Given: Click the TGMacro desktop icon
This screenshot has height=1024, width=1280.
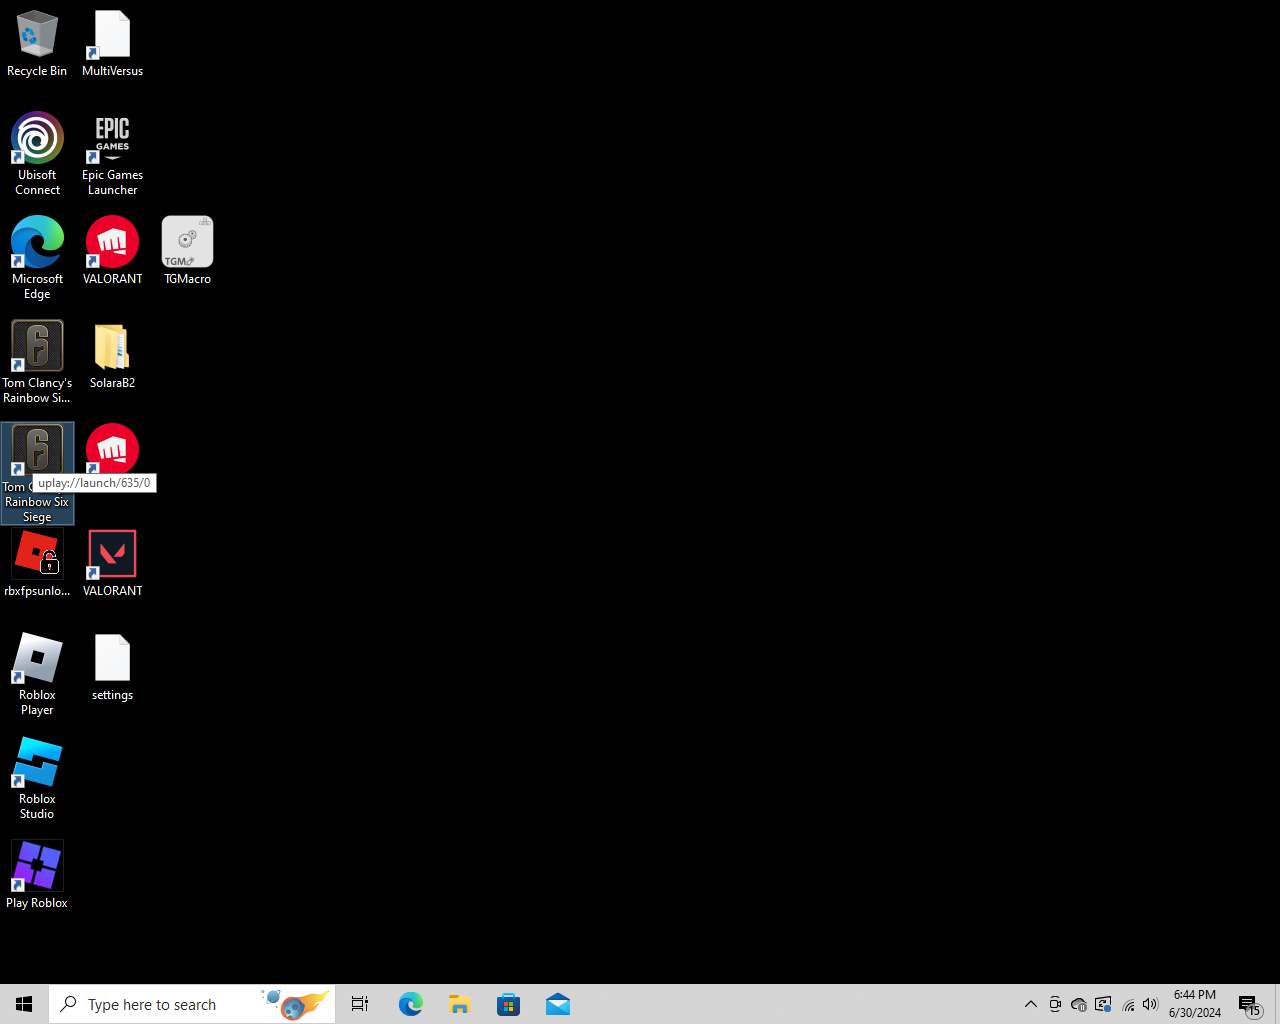Looking at the screenshot, I should pos(187,251).
